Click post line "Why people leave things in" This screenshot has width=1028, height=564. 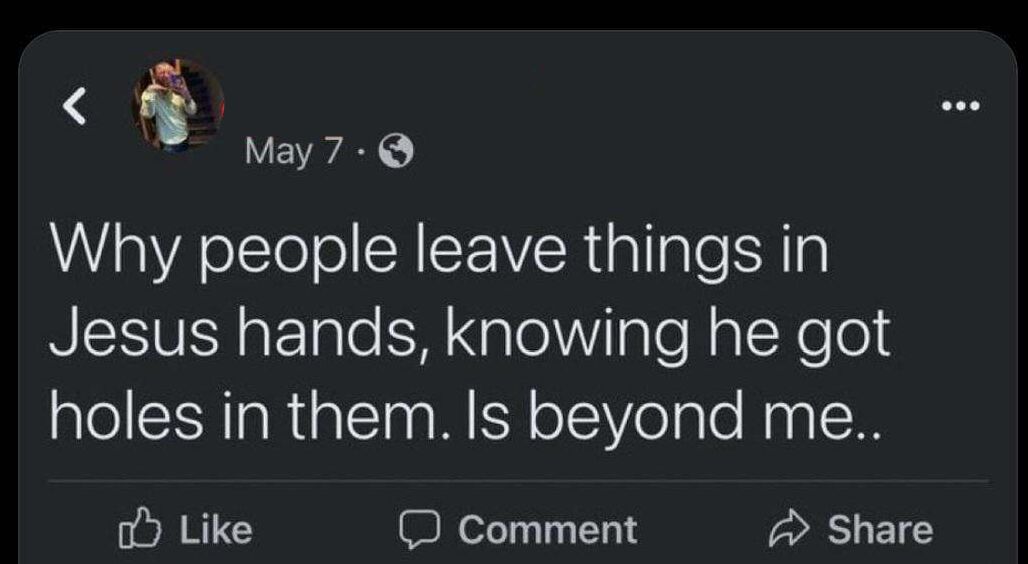(x=439, y=253)
